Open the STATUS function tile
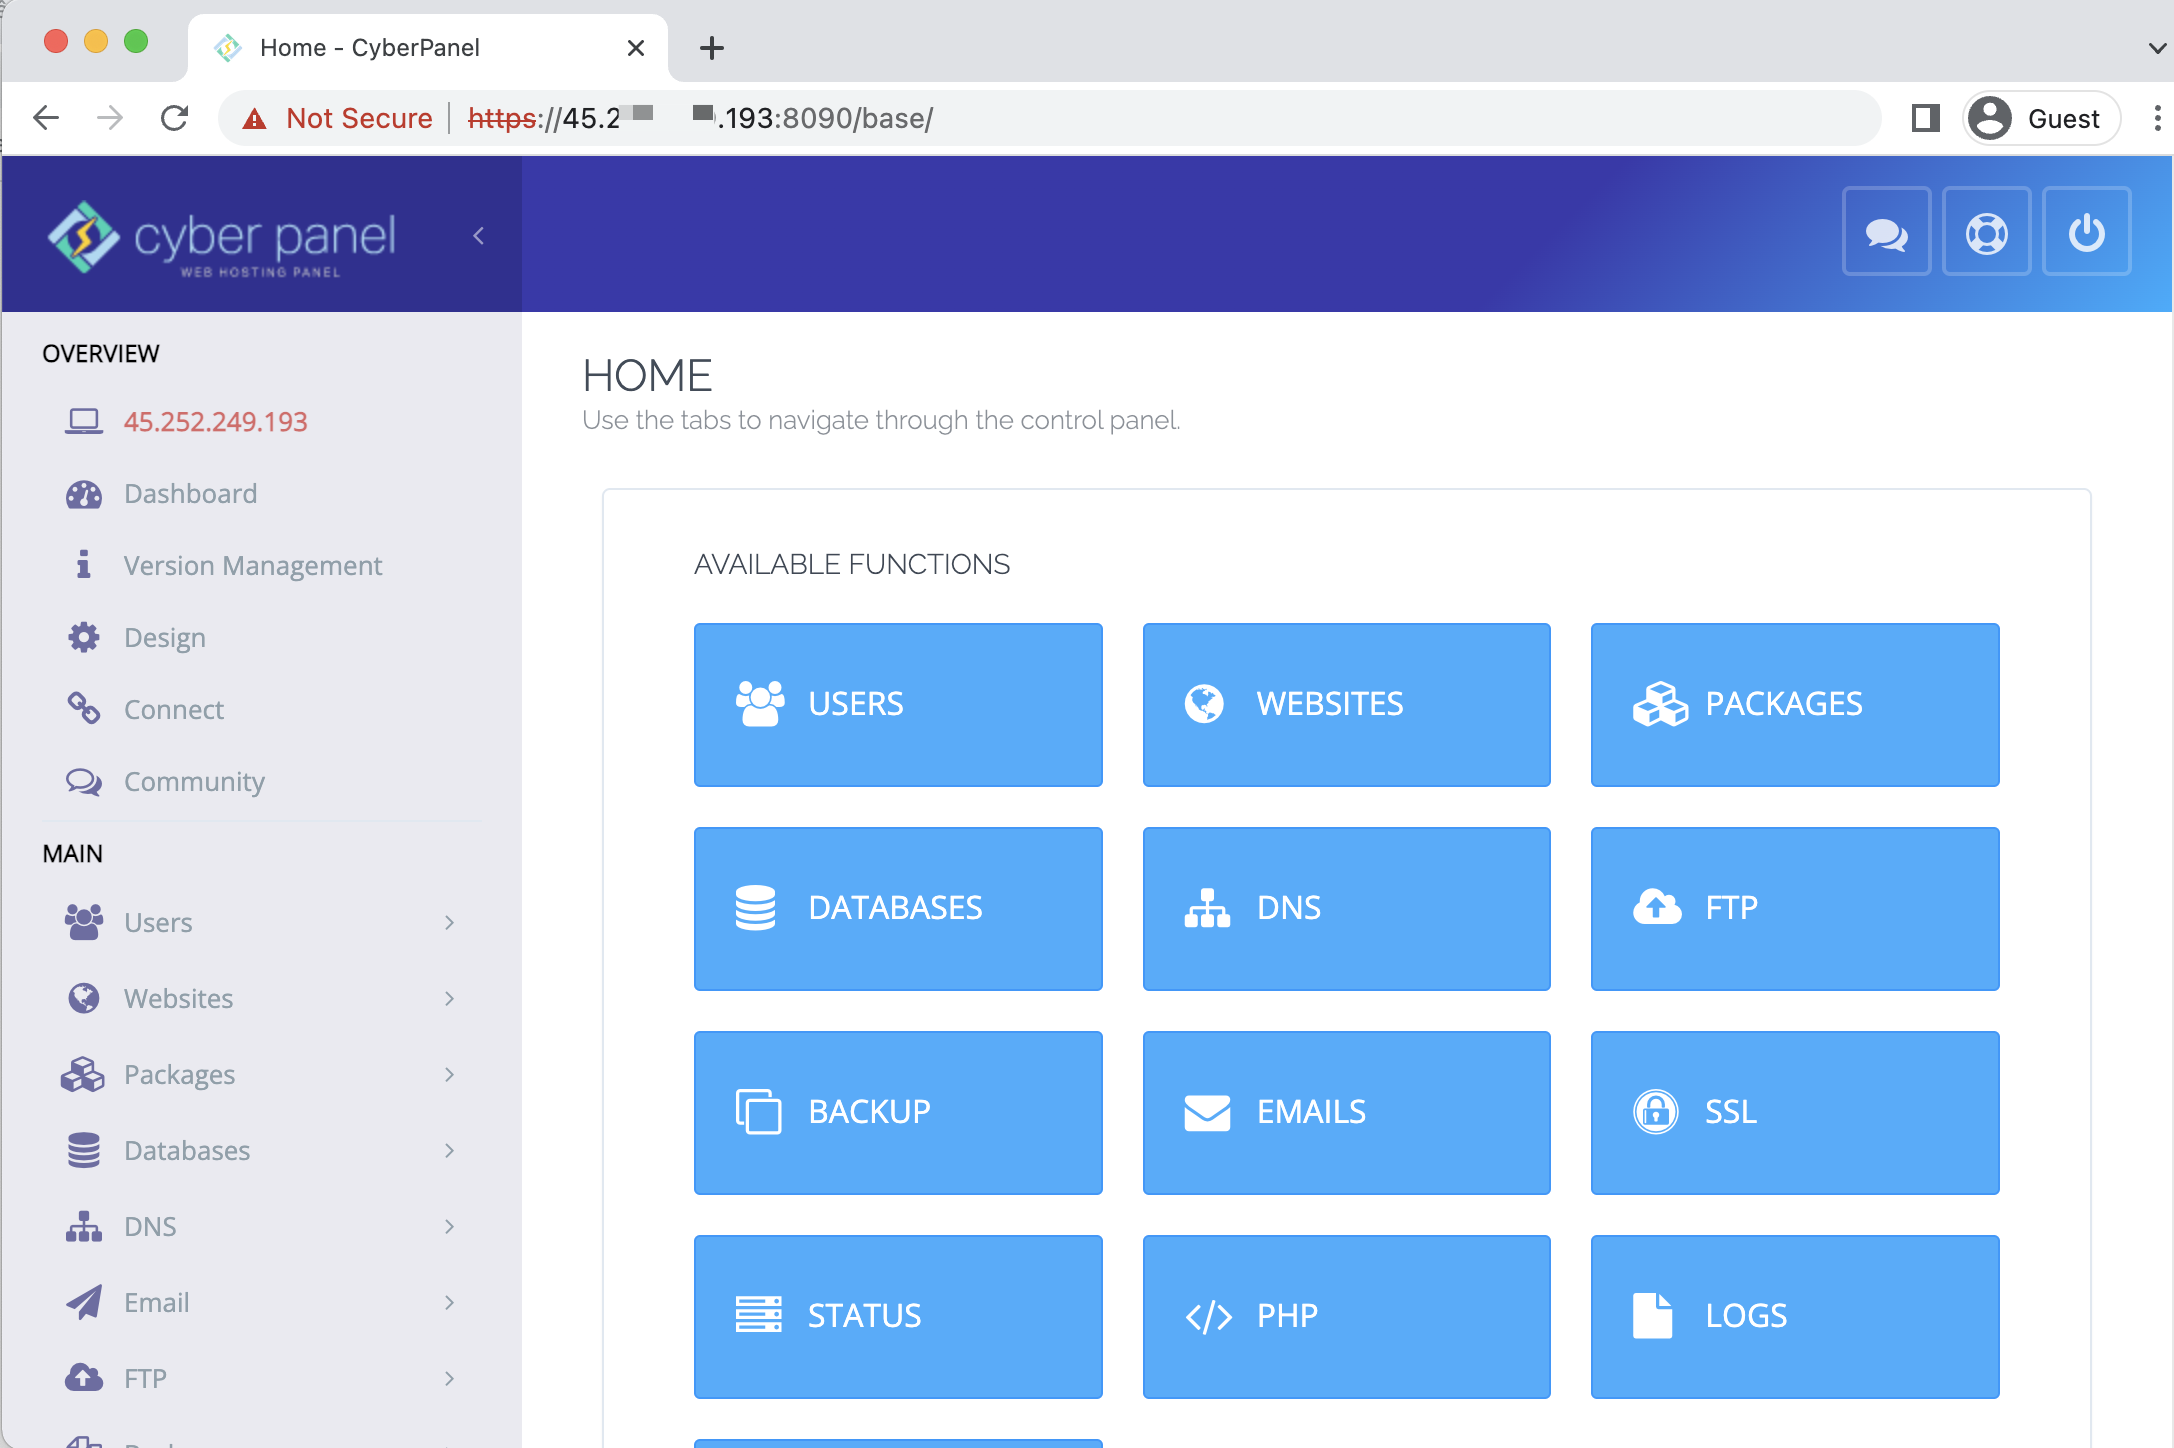Screen dimensions: 2174x1448 click(x=898, y=1317)
